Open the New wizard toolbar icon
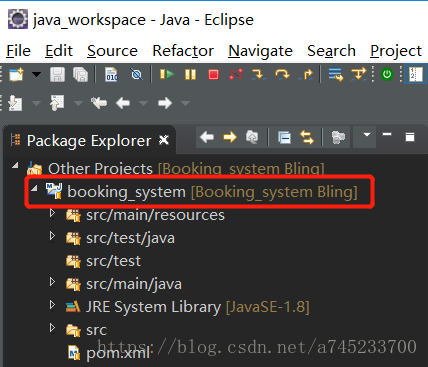 tap(16, 74)
